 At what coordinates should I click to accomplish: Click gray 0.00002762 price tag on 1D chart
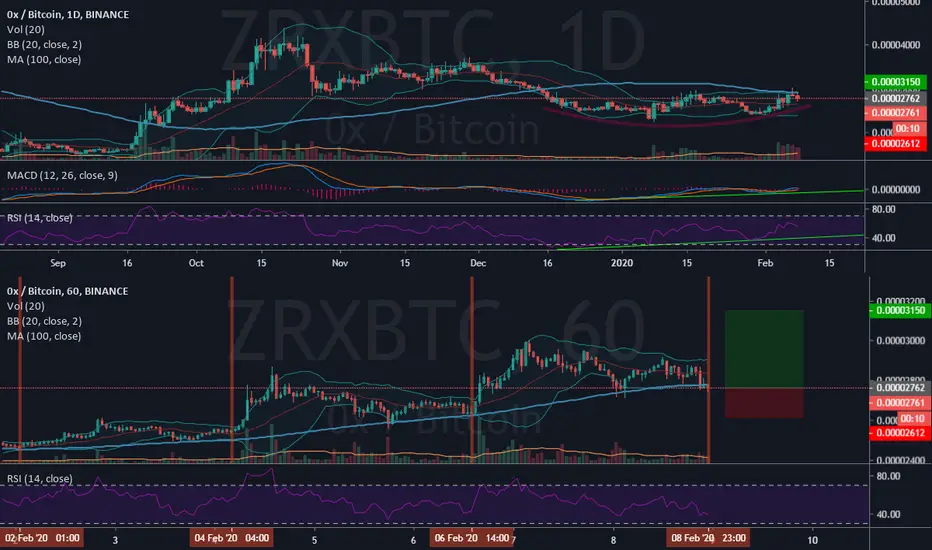[x=895, y=98]
